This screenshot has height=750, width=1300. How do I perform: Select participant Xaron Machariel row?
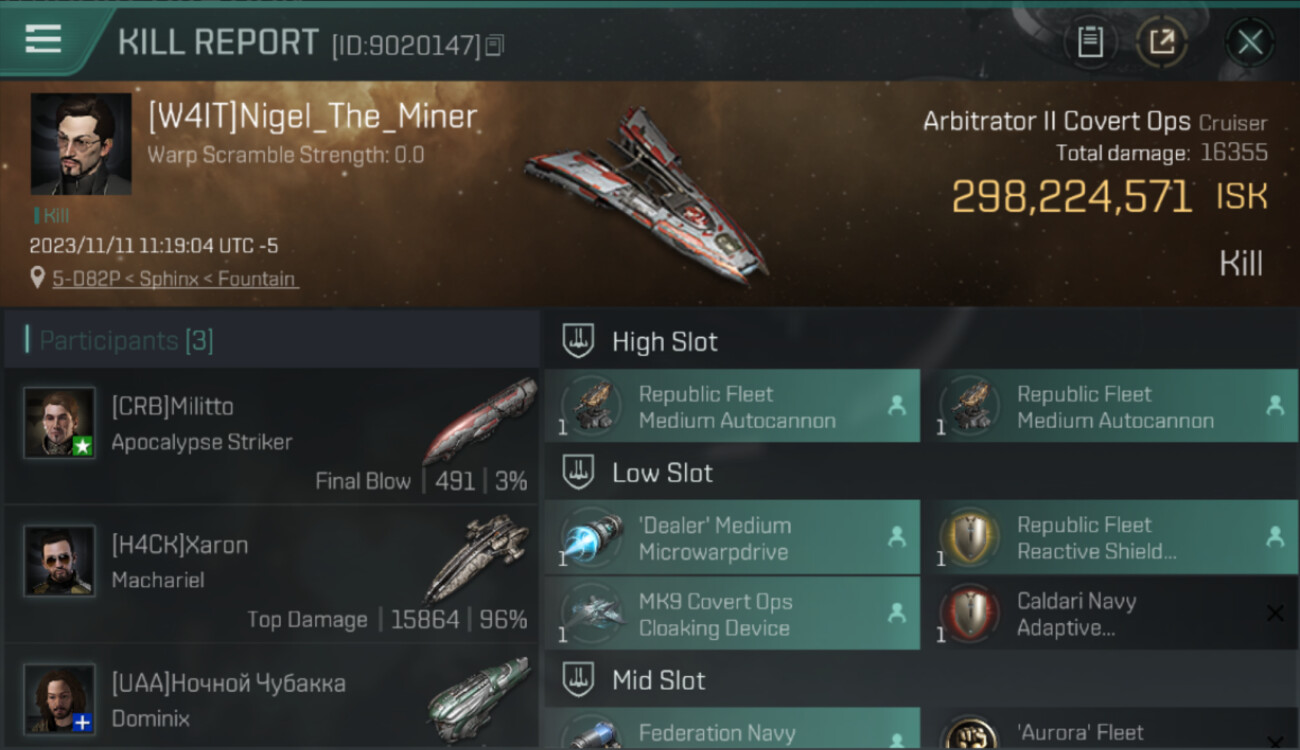point(272,574)
